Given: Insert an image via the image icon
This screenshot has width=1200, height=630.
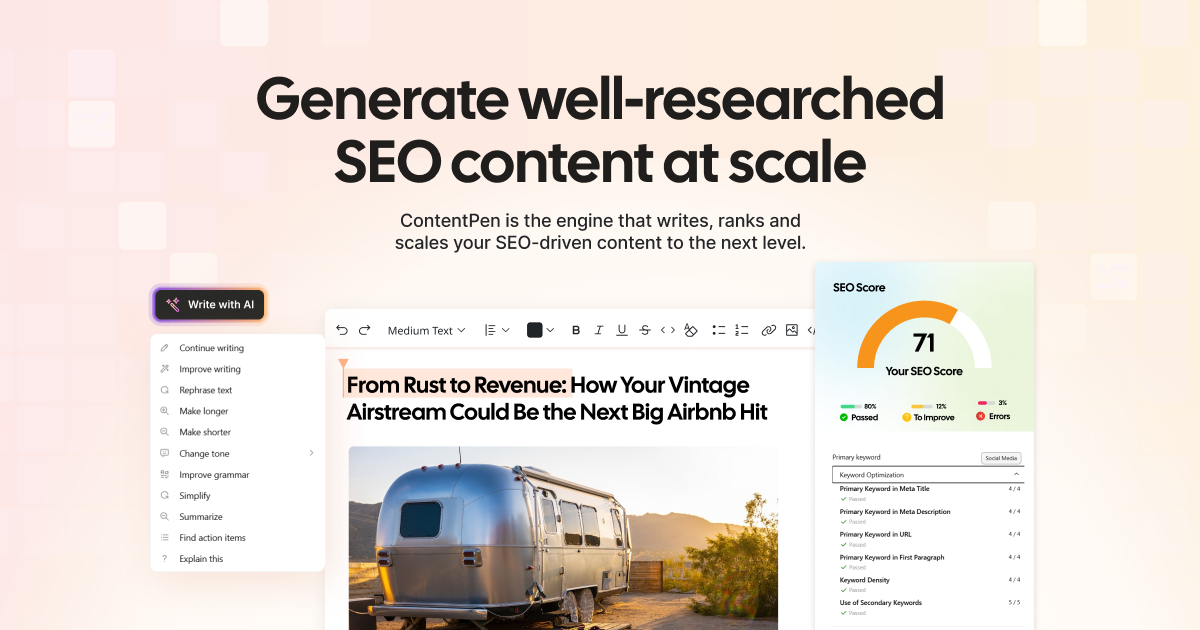Looking at the screenshot, I should pos(790,329).
